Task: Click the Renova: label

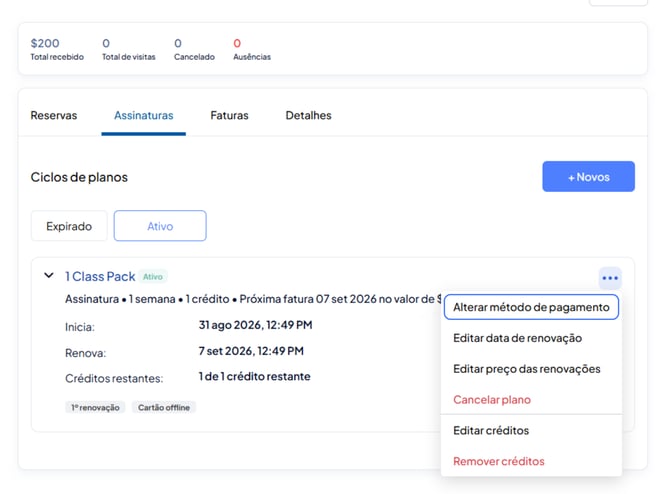Action: [x=85, y=353]
